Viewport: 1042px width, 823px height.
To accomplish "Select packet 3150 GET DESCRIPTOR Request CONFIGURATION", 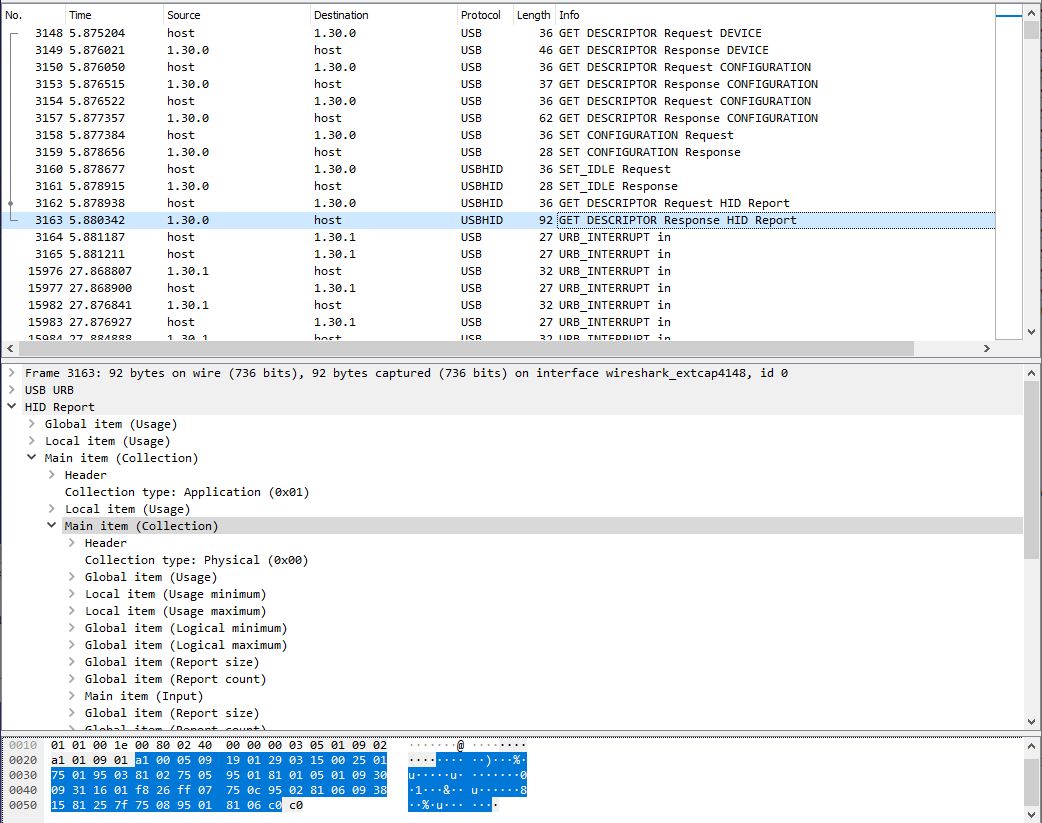I will tap(498, 67).
